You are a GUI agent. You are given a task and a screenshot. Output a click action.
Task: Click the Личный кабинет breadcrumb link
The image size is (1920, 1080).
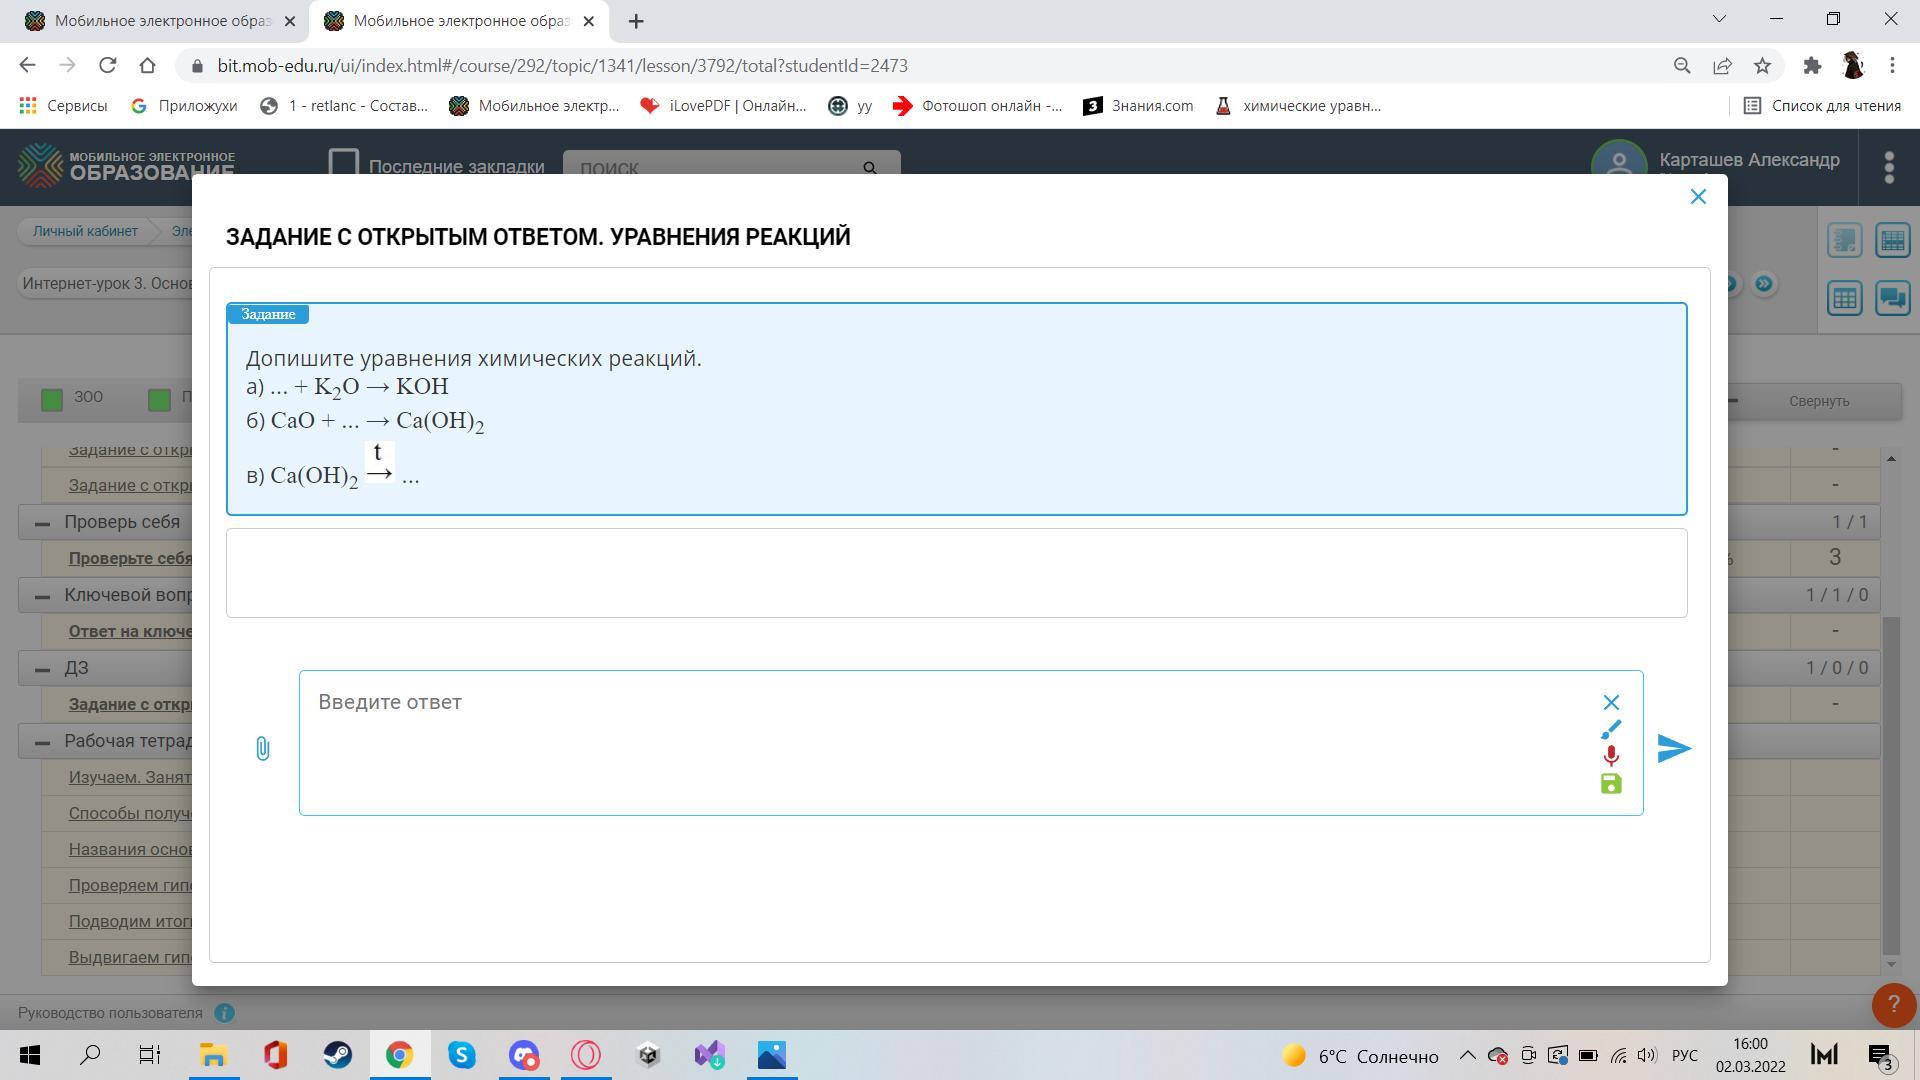[x=85, y=231]
